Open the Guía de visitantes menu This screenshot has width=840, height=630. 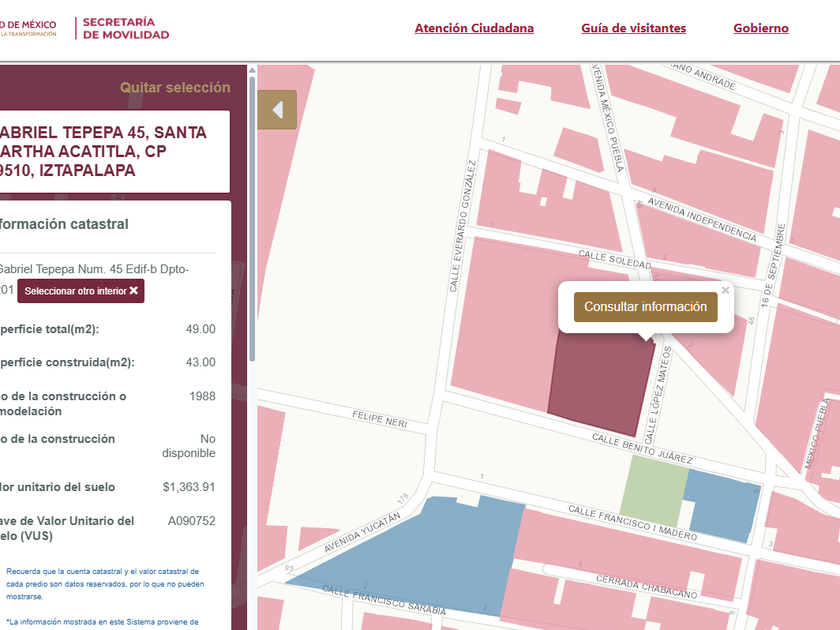pos(633,28)
